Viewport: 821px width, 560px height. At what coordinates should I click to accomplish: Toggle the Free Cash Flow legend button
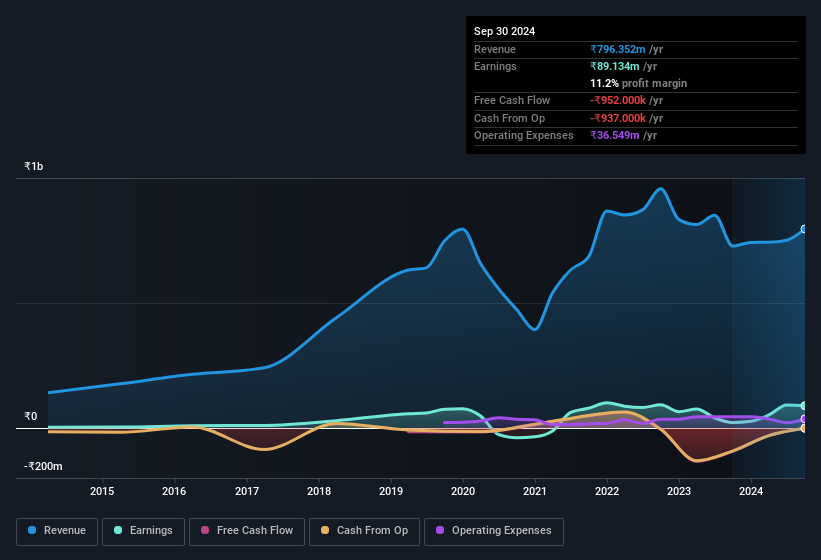[x=247, y=532]
